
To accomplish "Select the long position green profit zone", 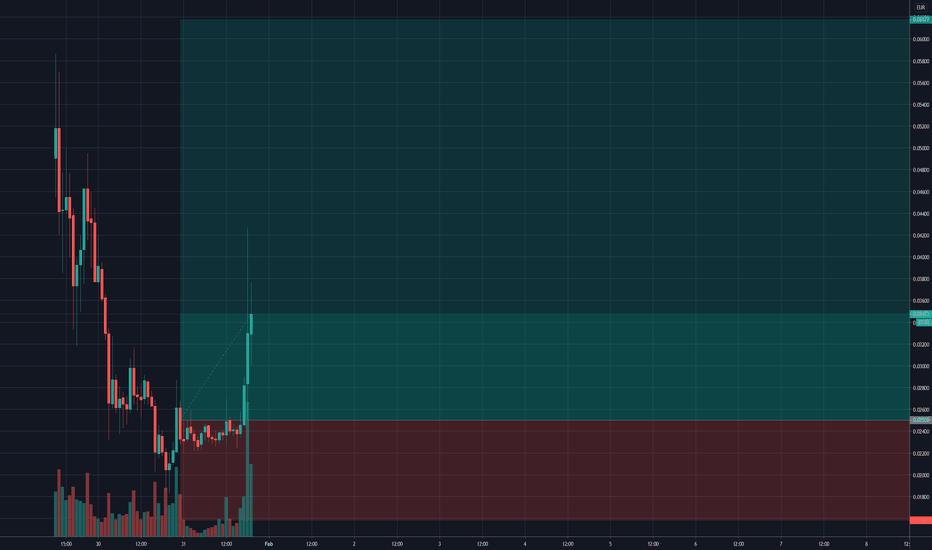I will (x=544, y=220).
